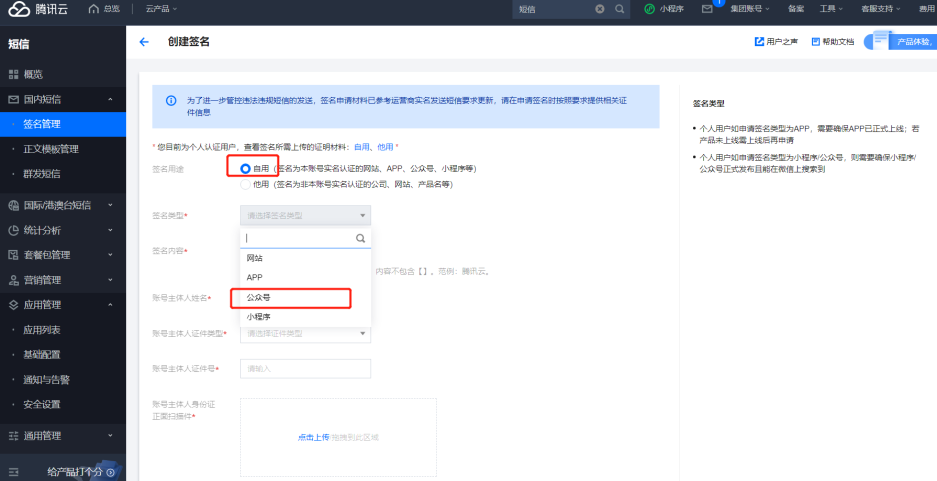Click the 概览 grid icon in sidebar
The height and width of the screenshot is (481, 937).
pyautogui.click(x=13, y=75)
